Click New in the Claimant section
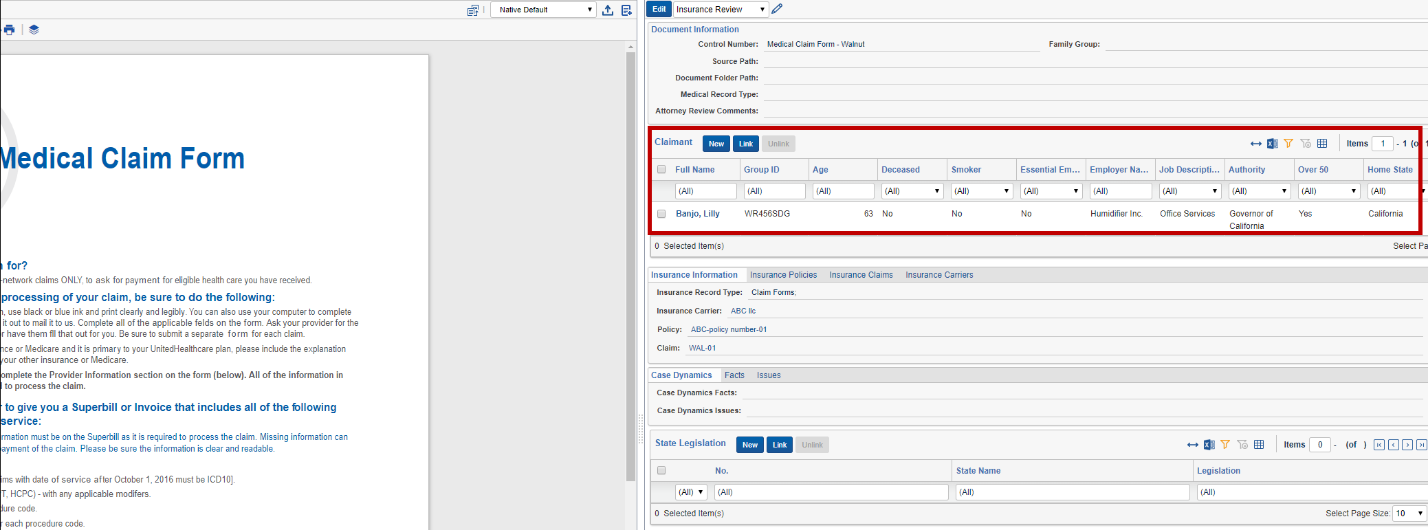1428x530 pixels. 716,144
